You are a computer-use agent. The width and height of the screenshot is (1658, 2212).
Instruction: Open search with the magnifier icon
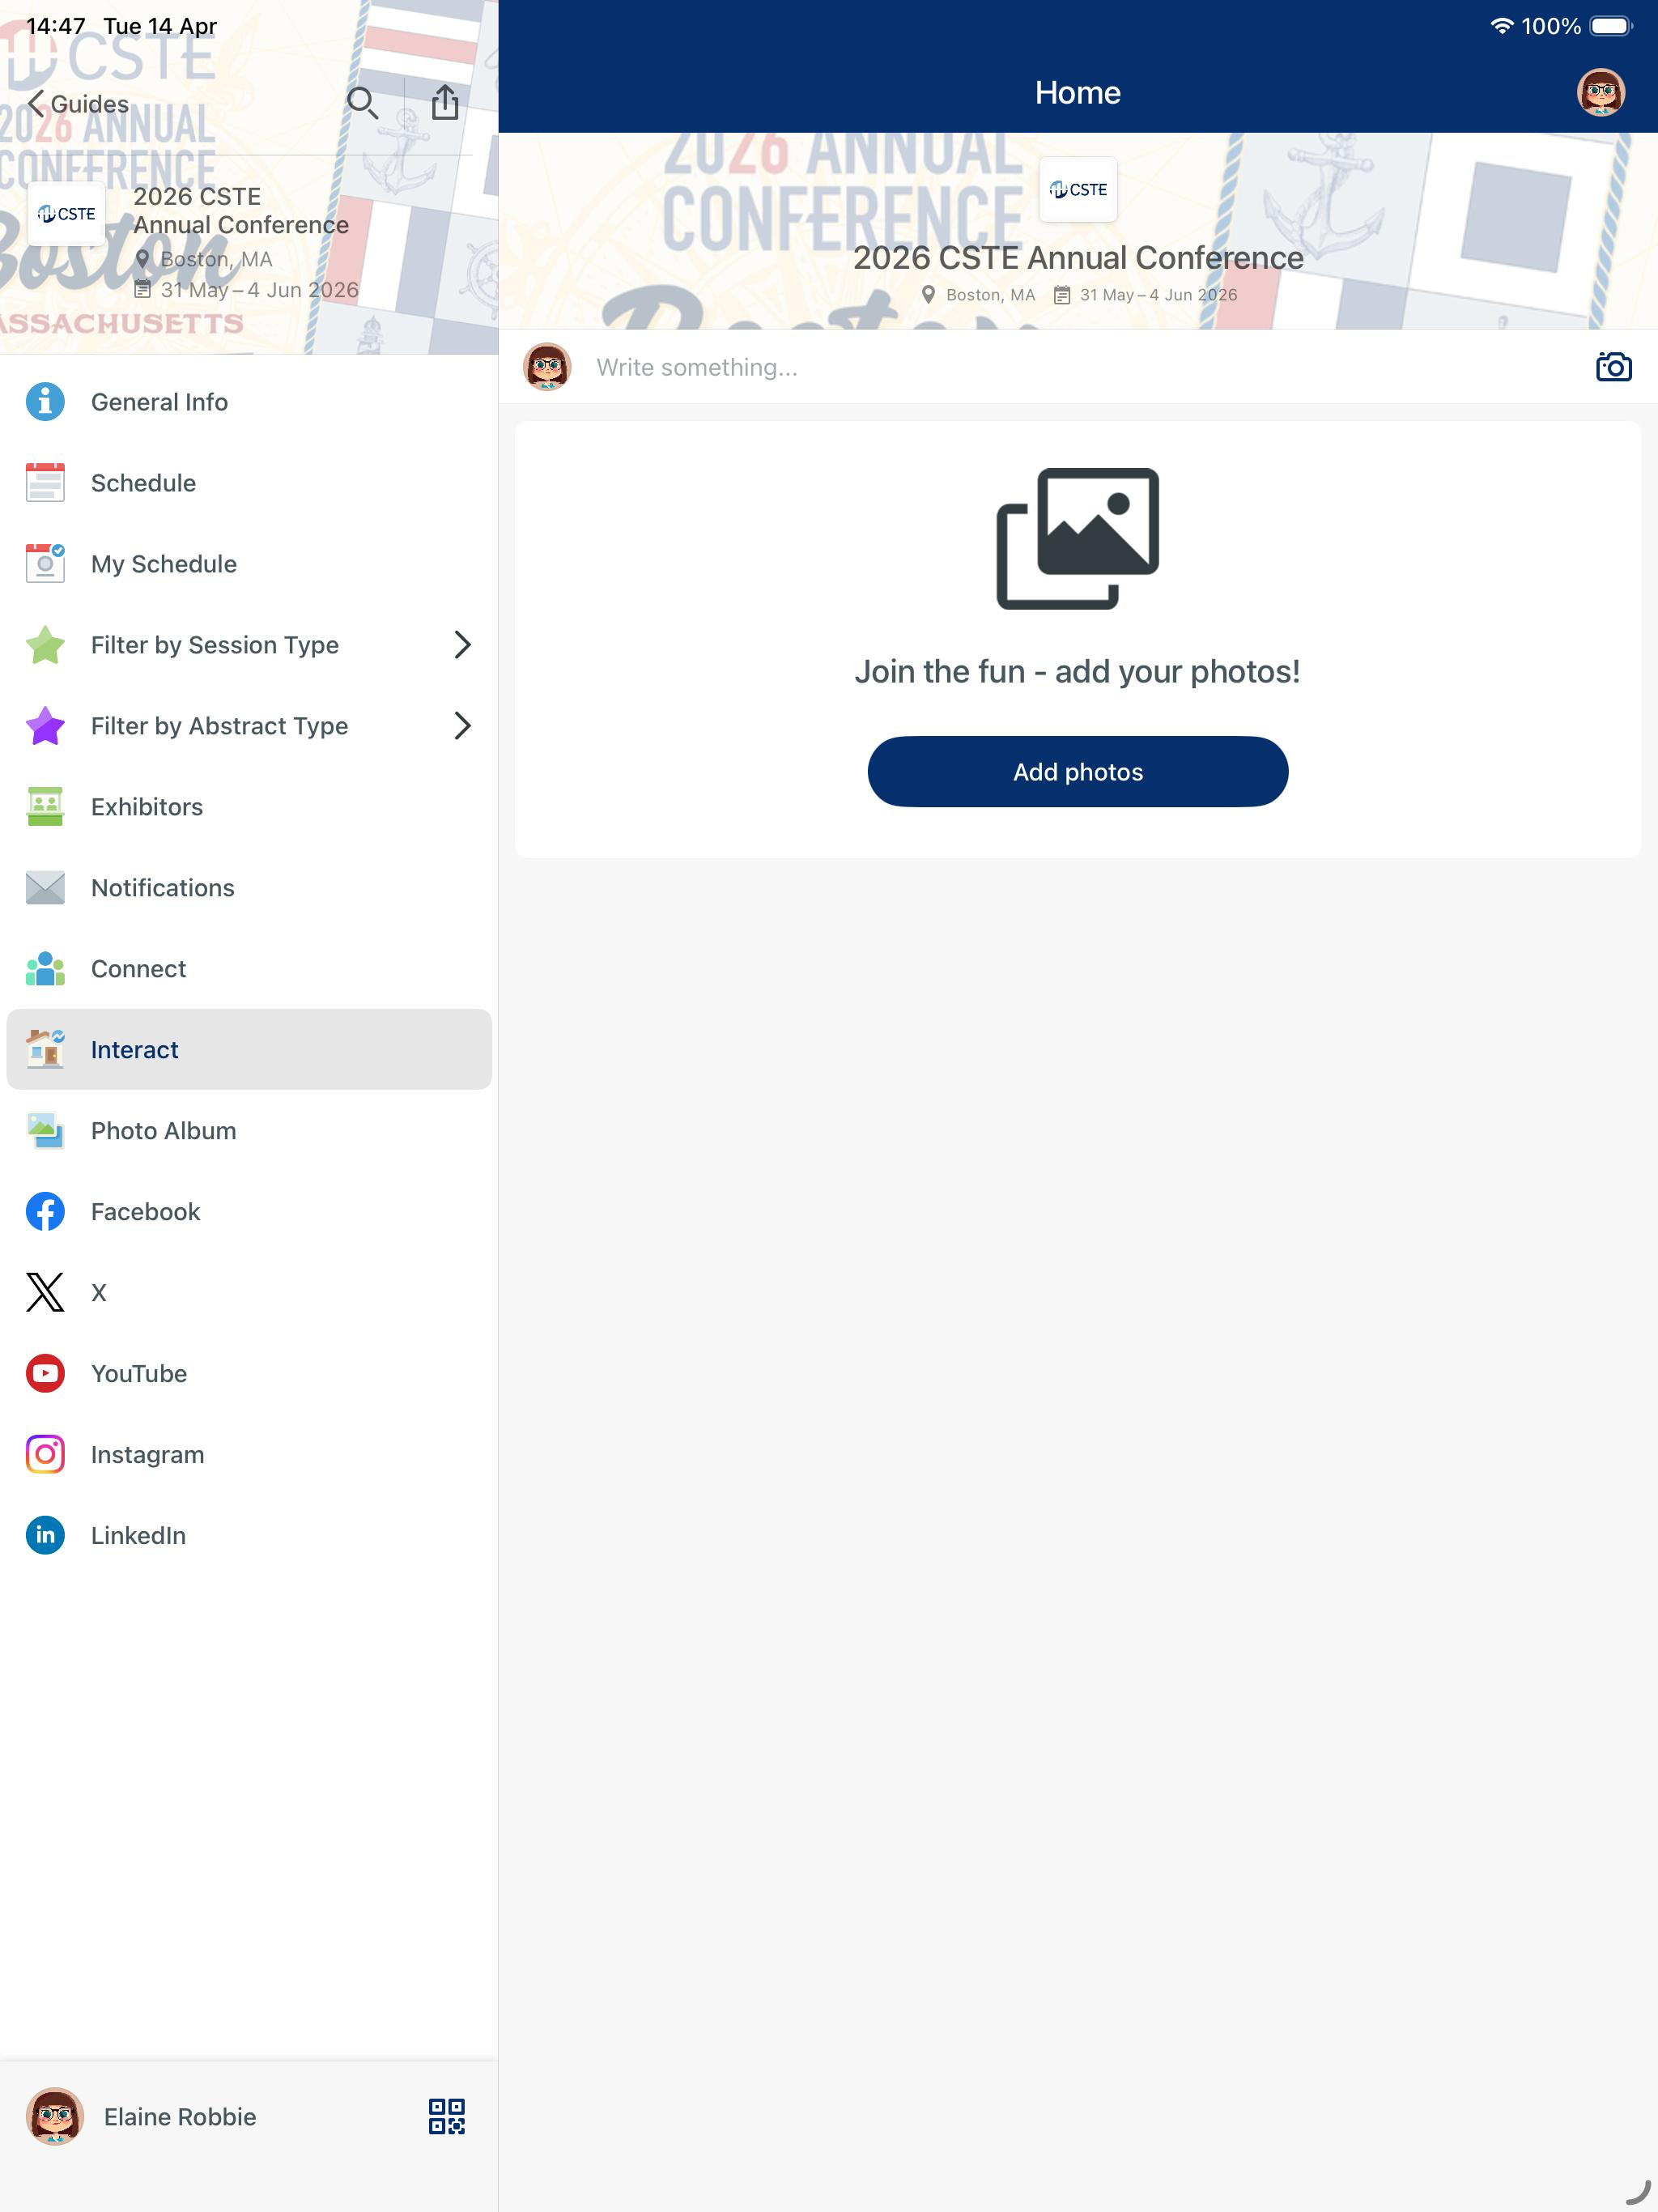pos(362,103)
